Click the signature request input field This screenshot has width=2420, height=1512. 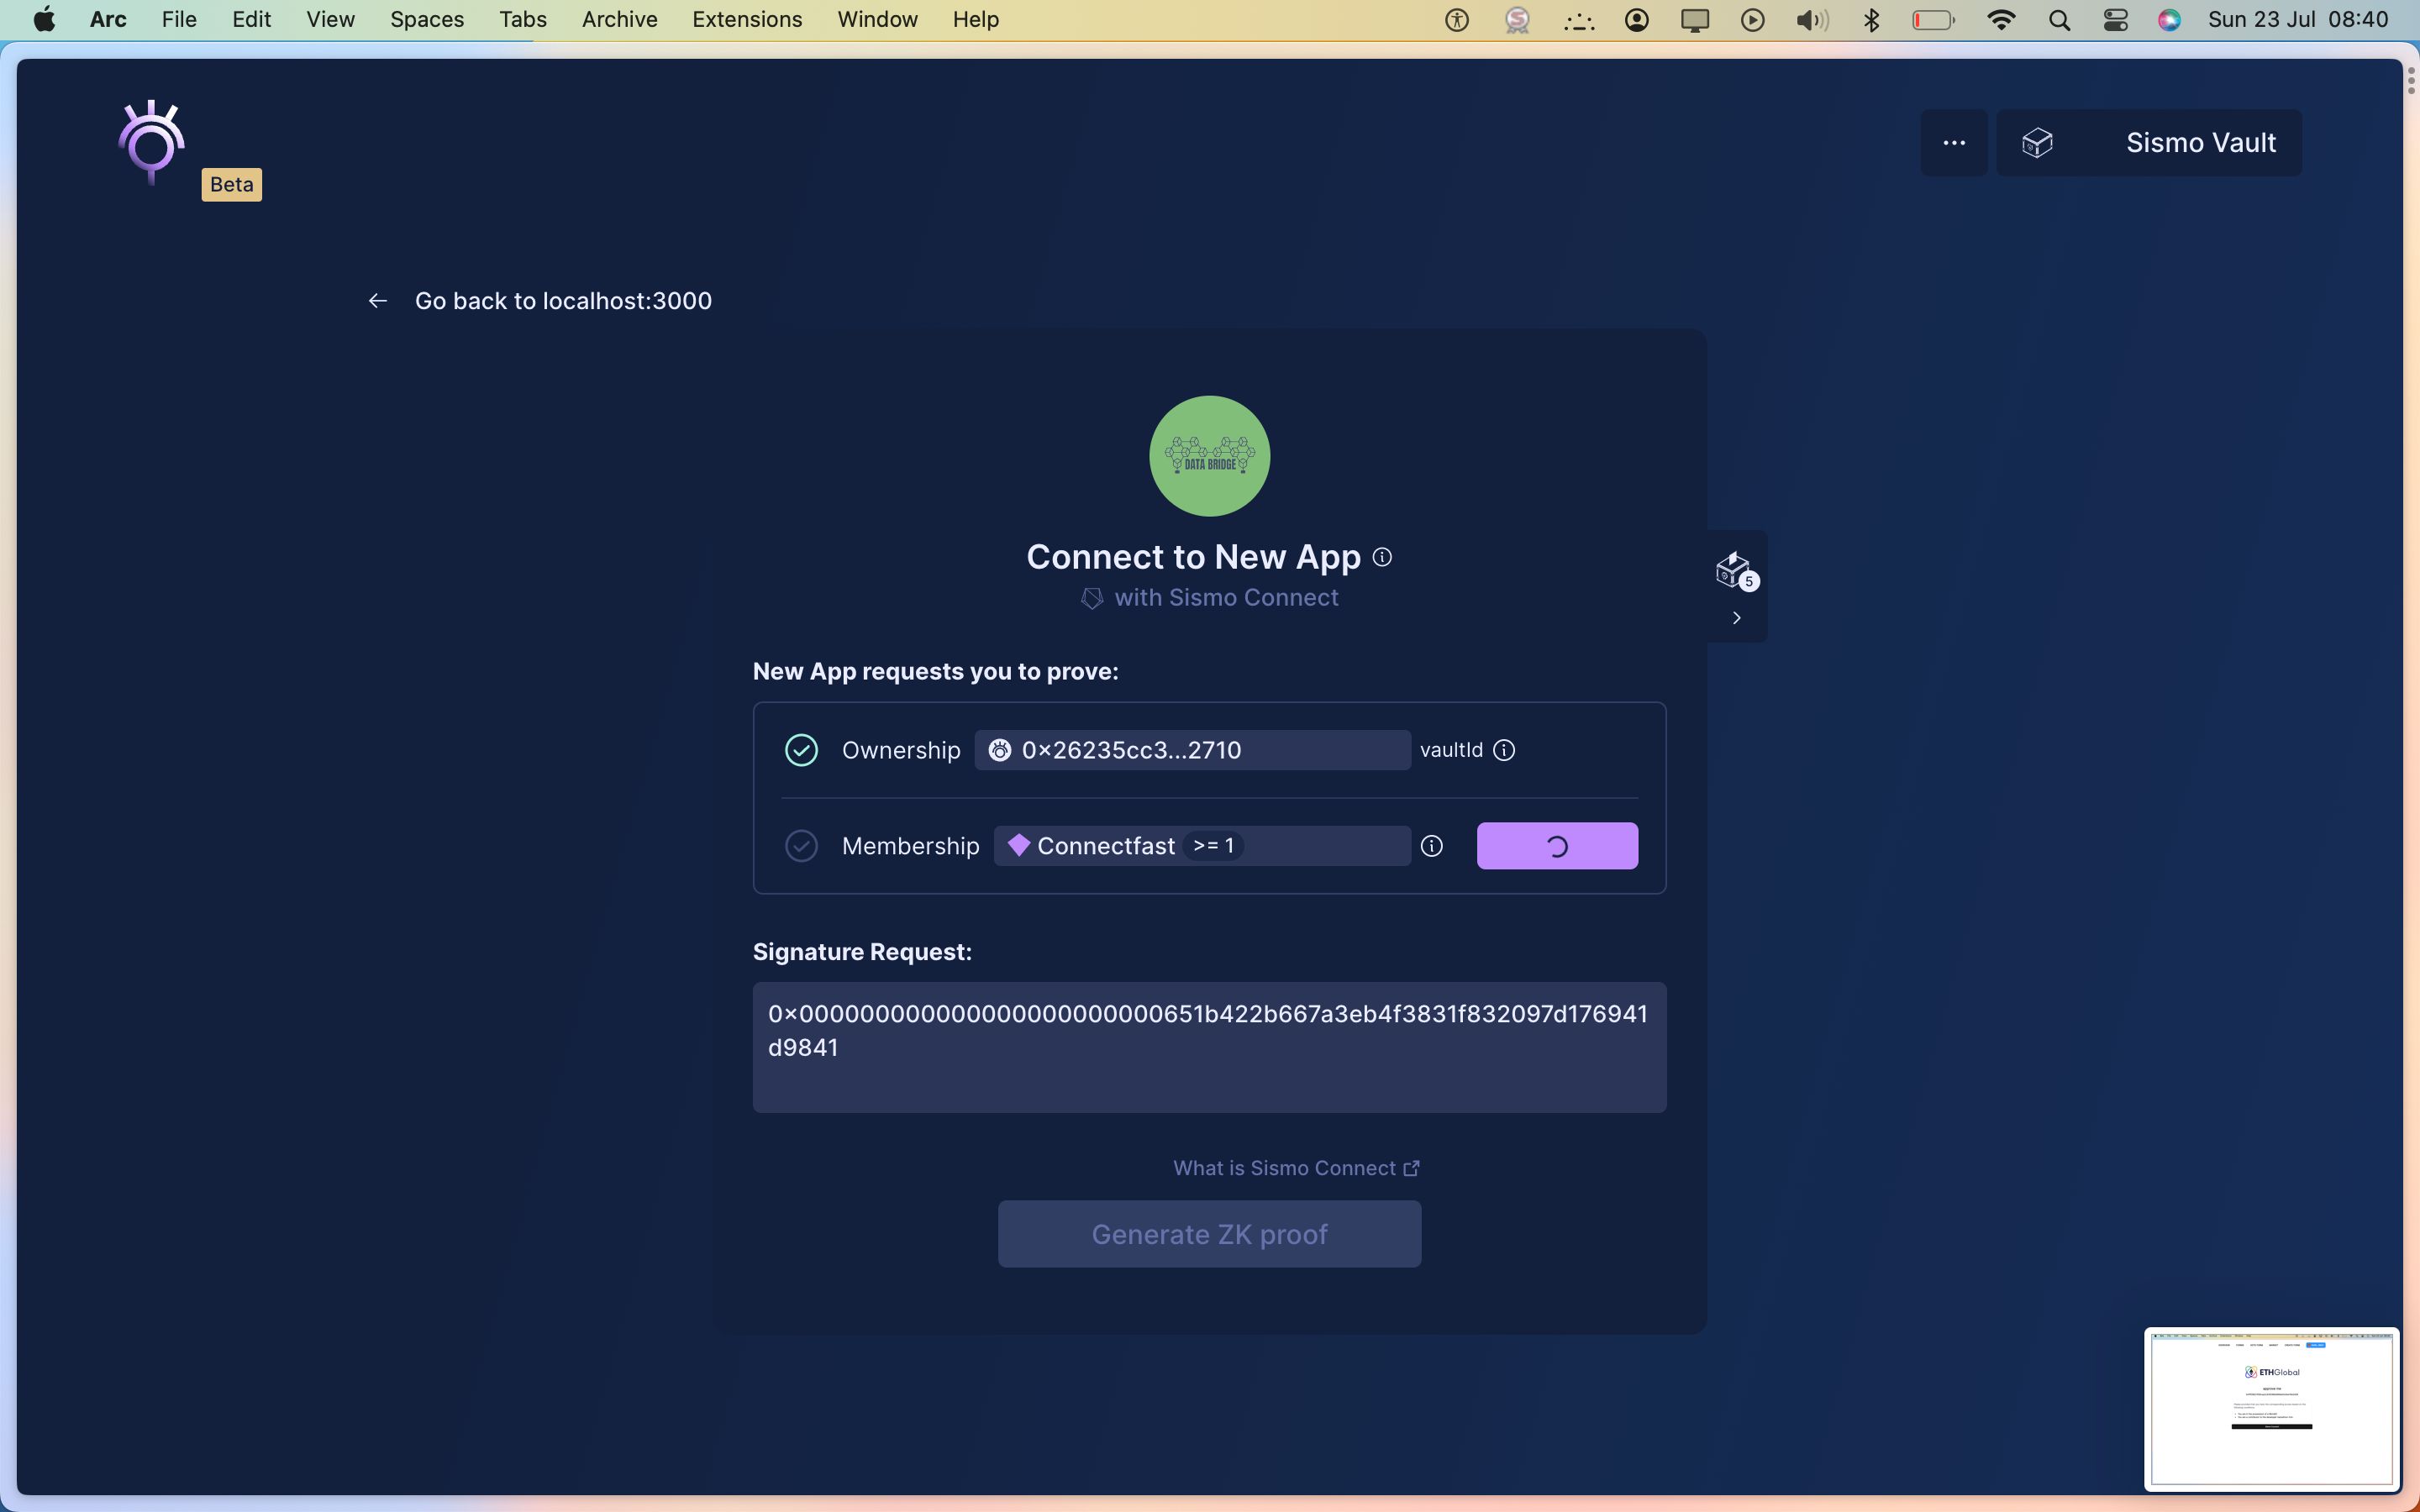1209,1047
